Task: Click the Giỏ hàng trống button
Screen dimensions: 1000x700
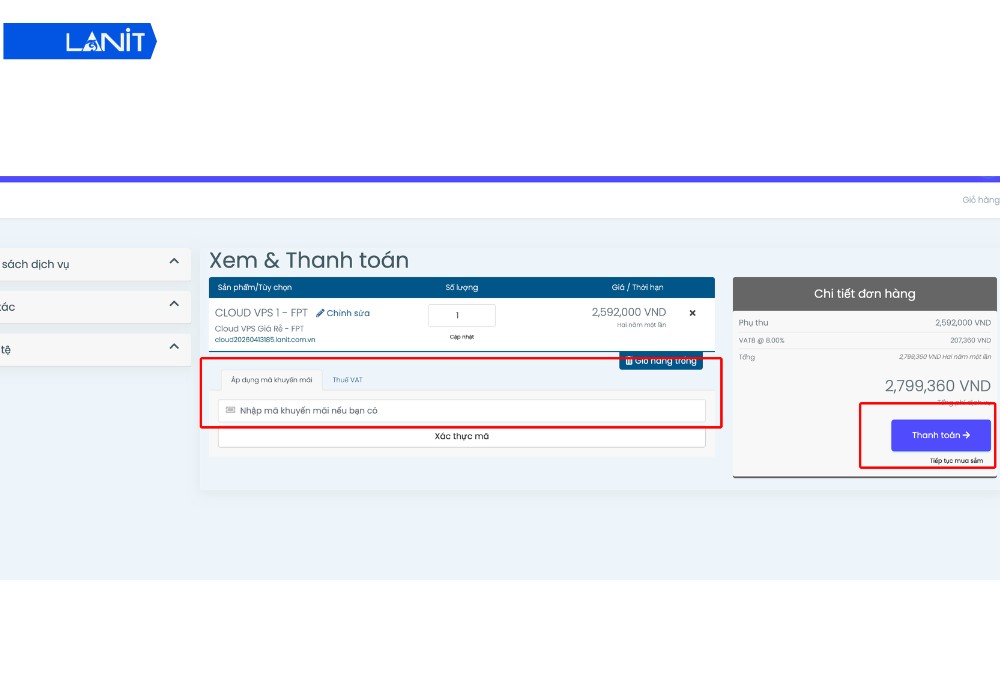Action: tap(660, 361)
